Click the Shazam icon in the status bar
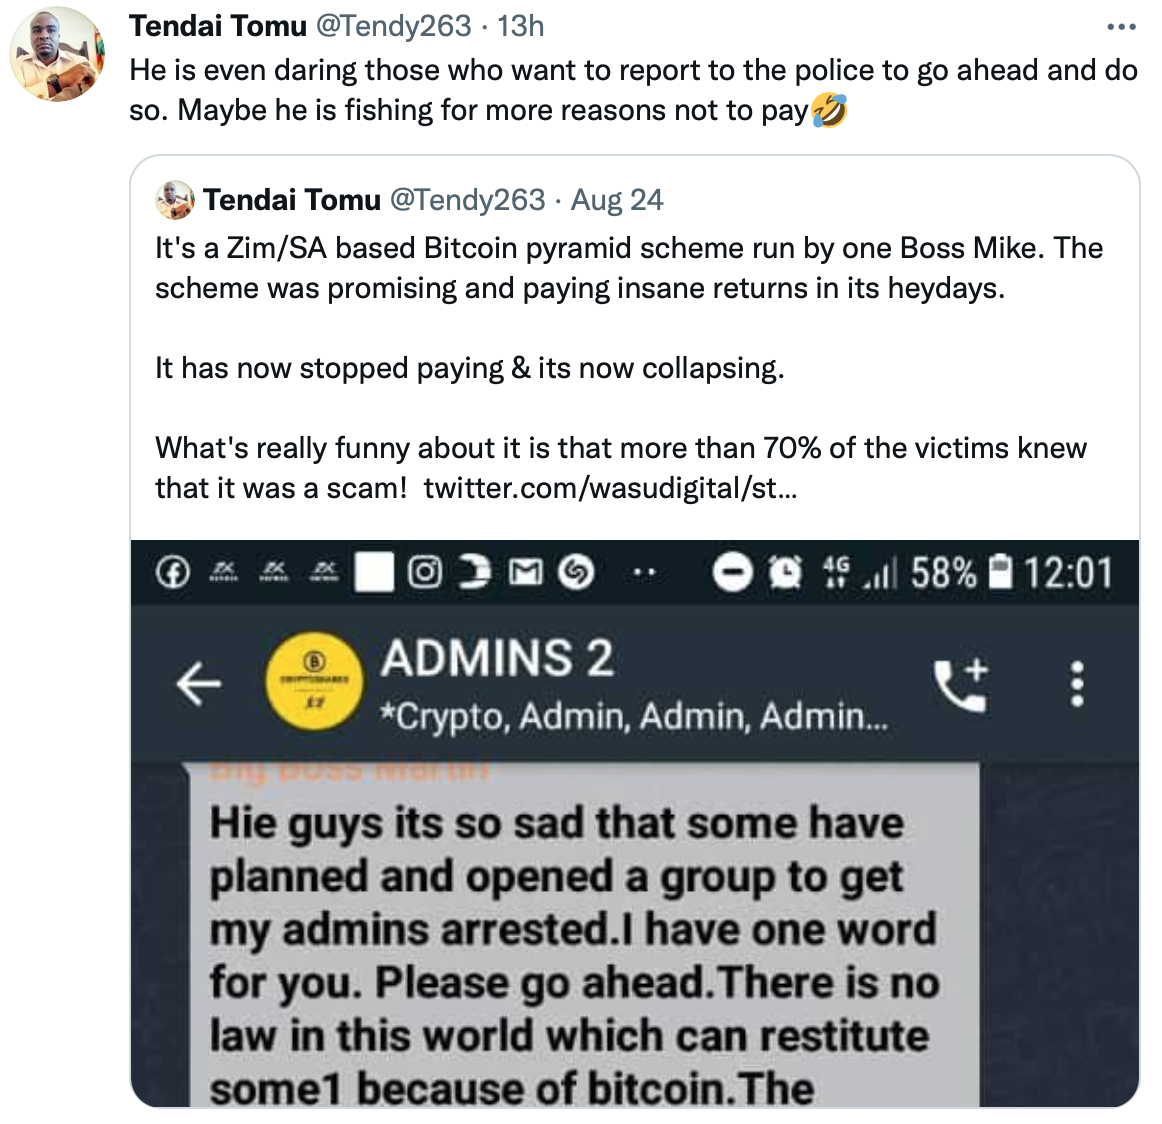 coord(576,573)
